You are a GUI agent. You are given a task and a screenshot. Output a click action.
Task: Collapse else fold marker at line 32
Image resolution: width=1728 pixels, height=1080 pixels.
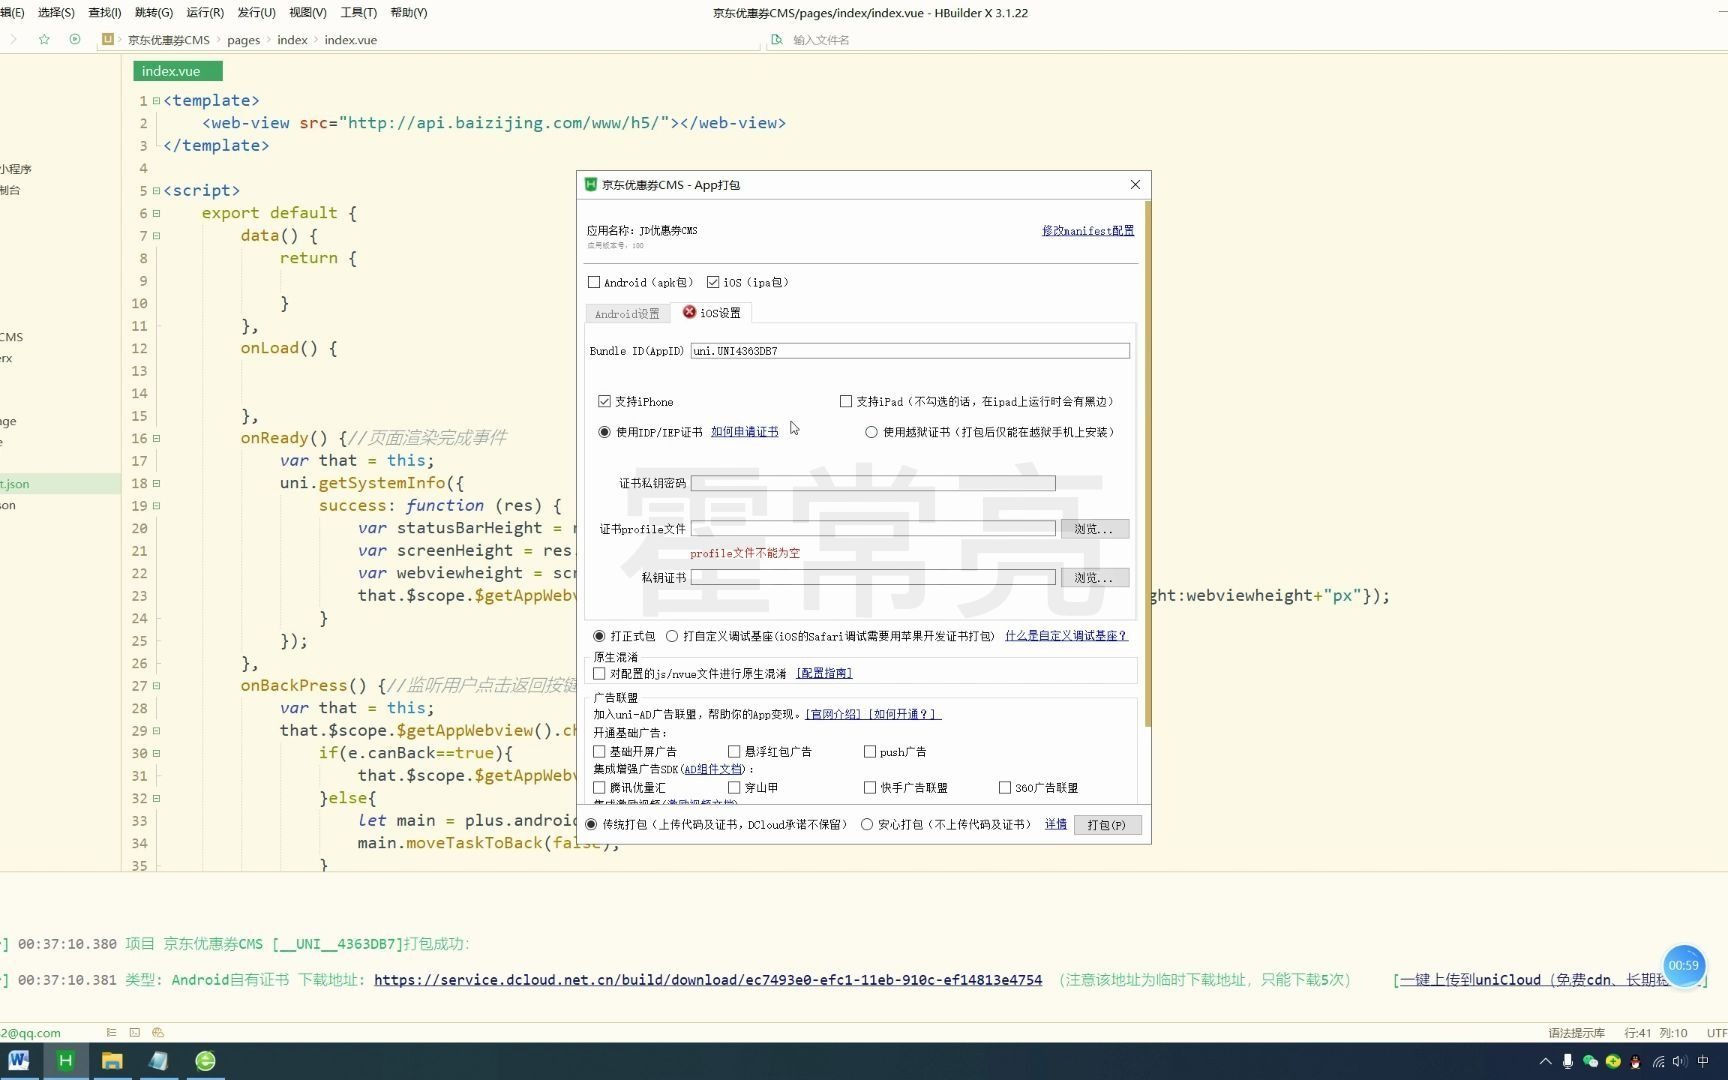pos(156,799)
